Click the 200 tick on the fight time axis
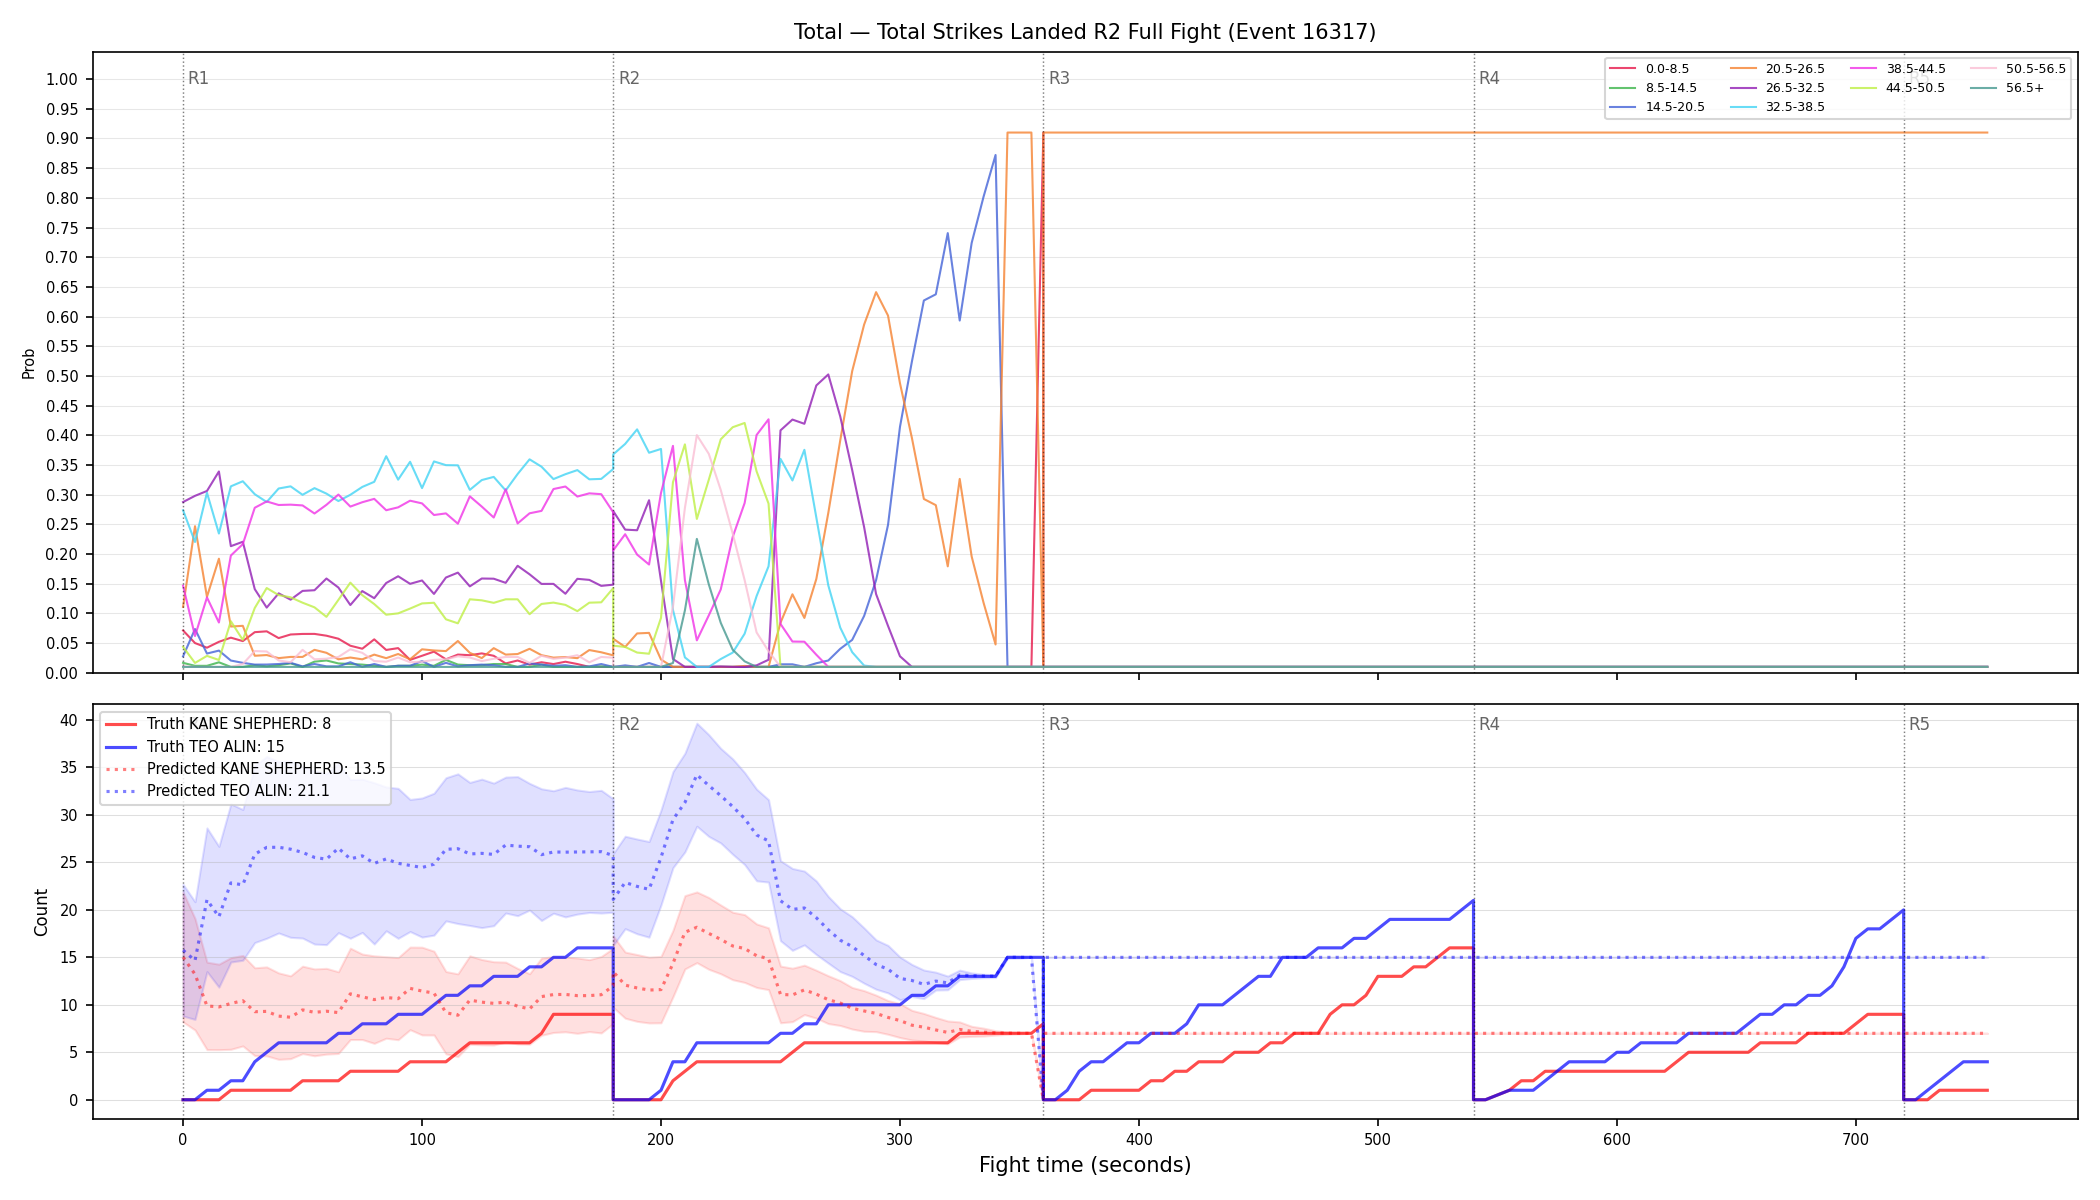This screenshot has height=1200, width=2100. (x=661, y=1139)
